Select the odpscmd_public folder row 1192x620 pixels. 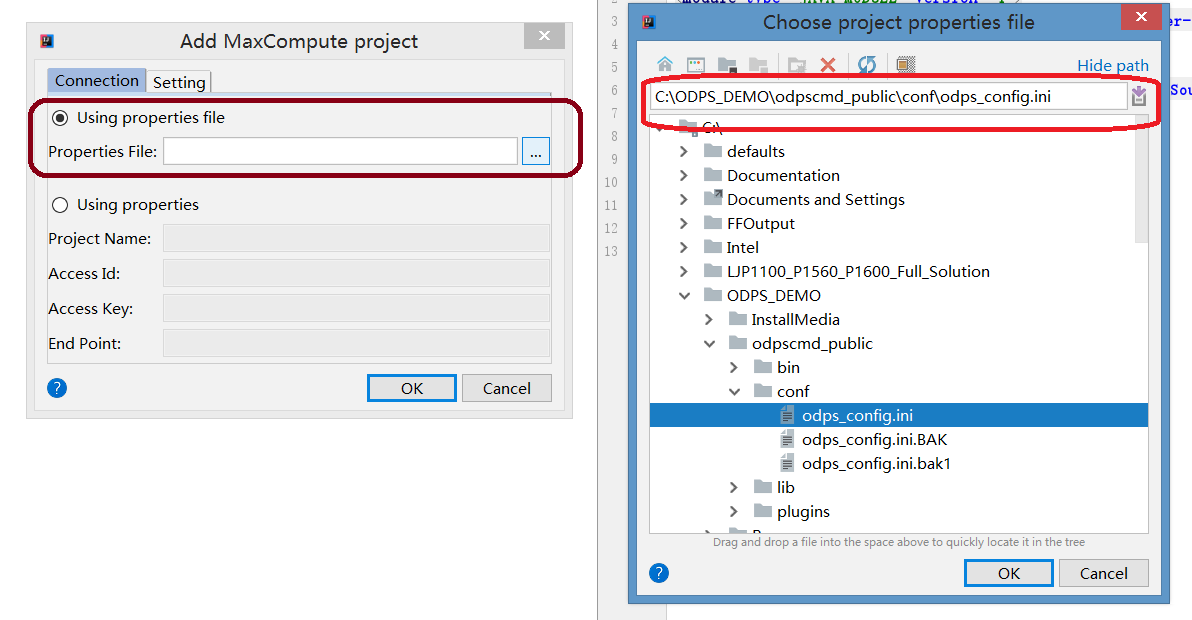coord(899,343)
